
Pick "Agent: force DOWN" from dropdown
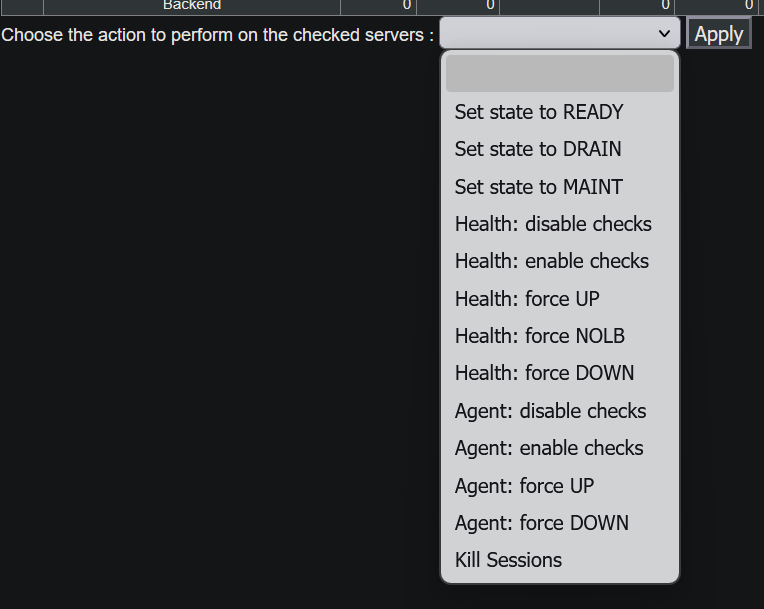tap(542, 523)
